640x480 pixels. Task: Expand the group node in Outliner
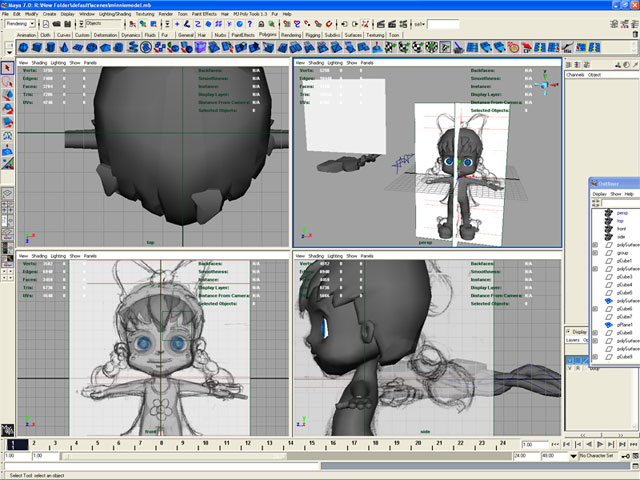595,253
